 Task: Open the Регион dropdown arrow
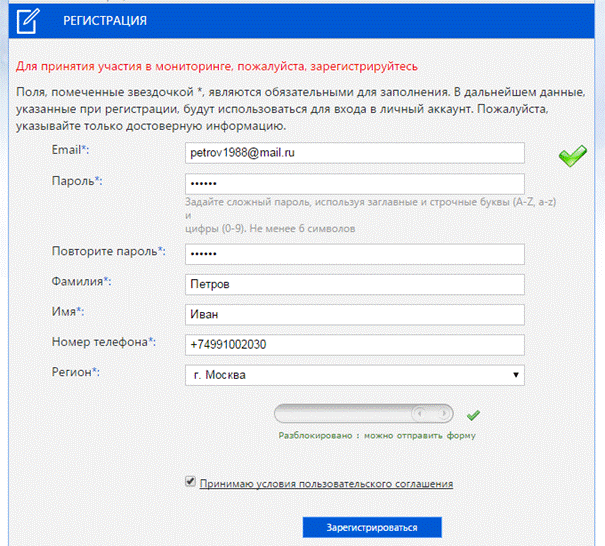pyautogui.click(x=515, y=375)
